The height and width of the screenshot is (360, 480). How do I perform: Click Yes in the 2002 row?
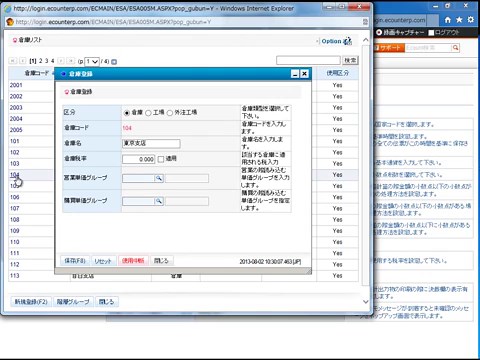point(337,97)
